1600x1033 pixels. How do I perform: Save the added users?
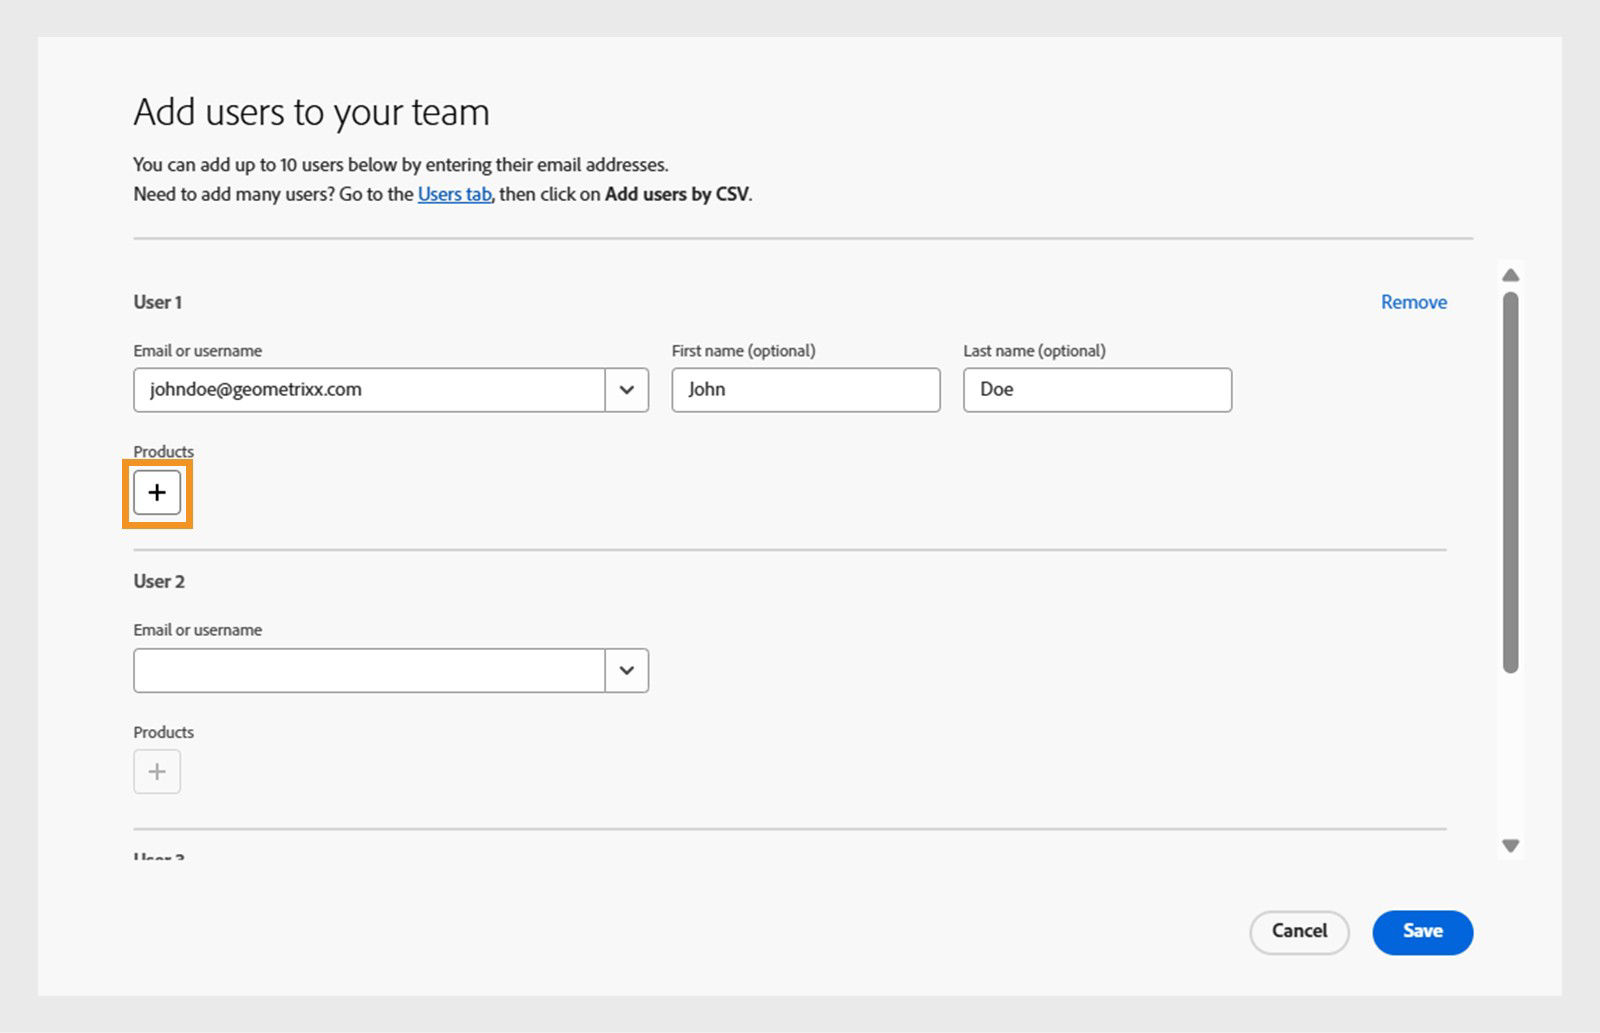[x=1422, y=932]
